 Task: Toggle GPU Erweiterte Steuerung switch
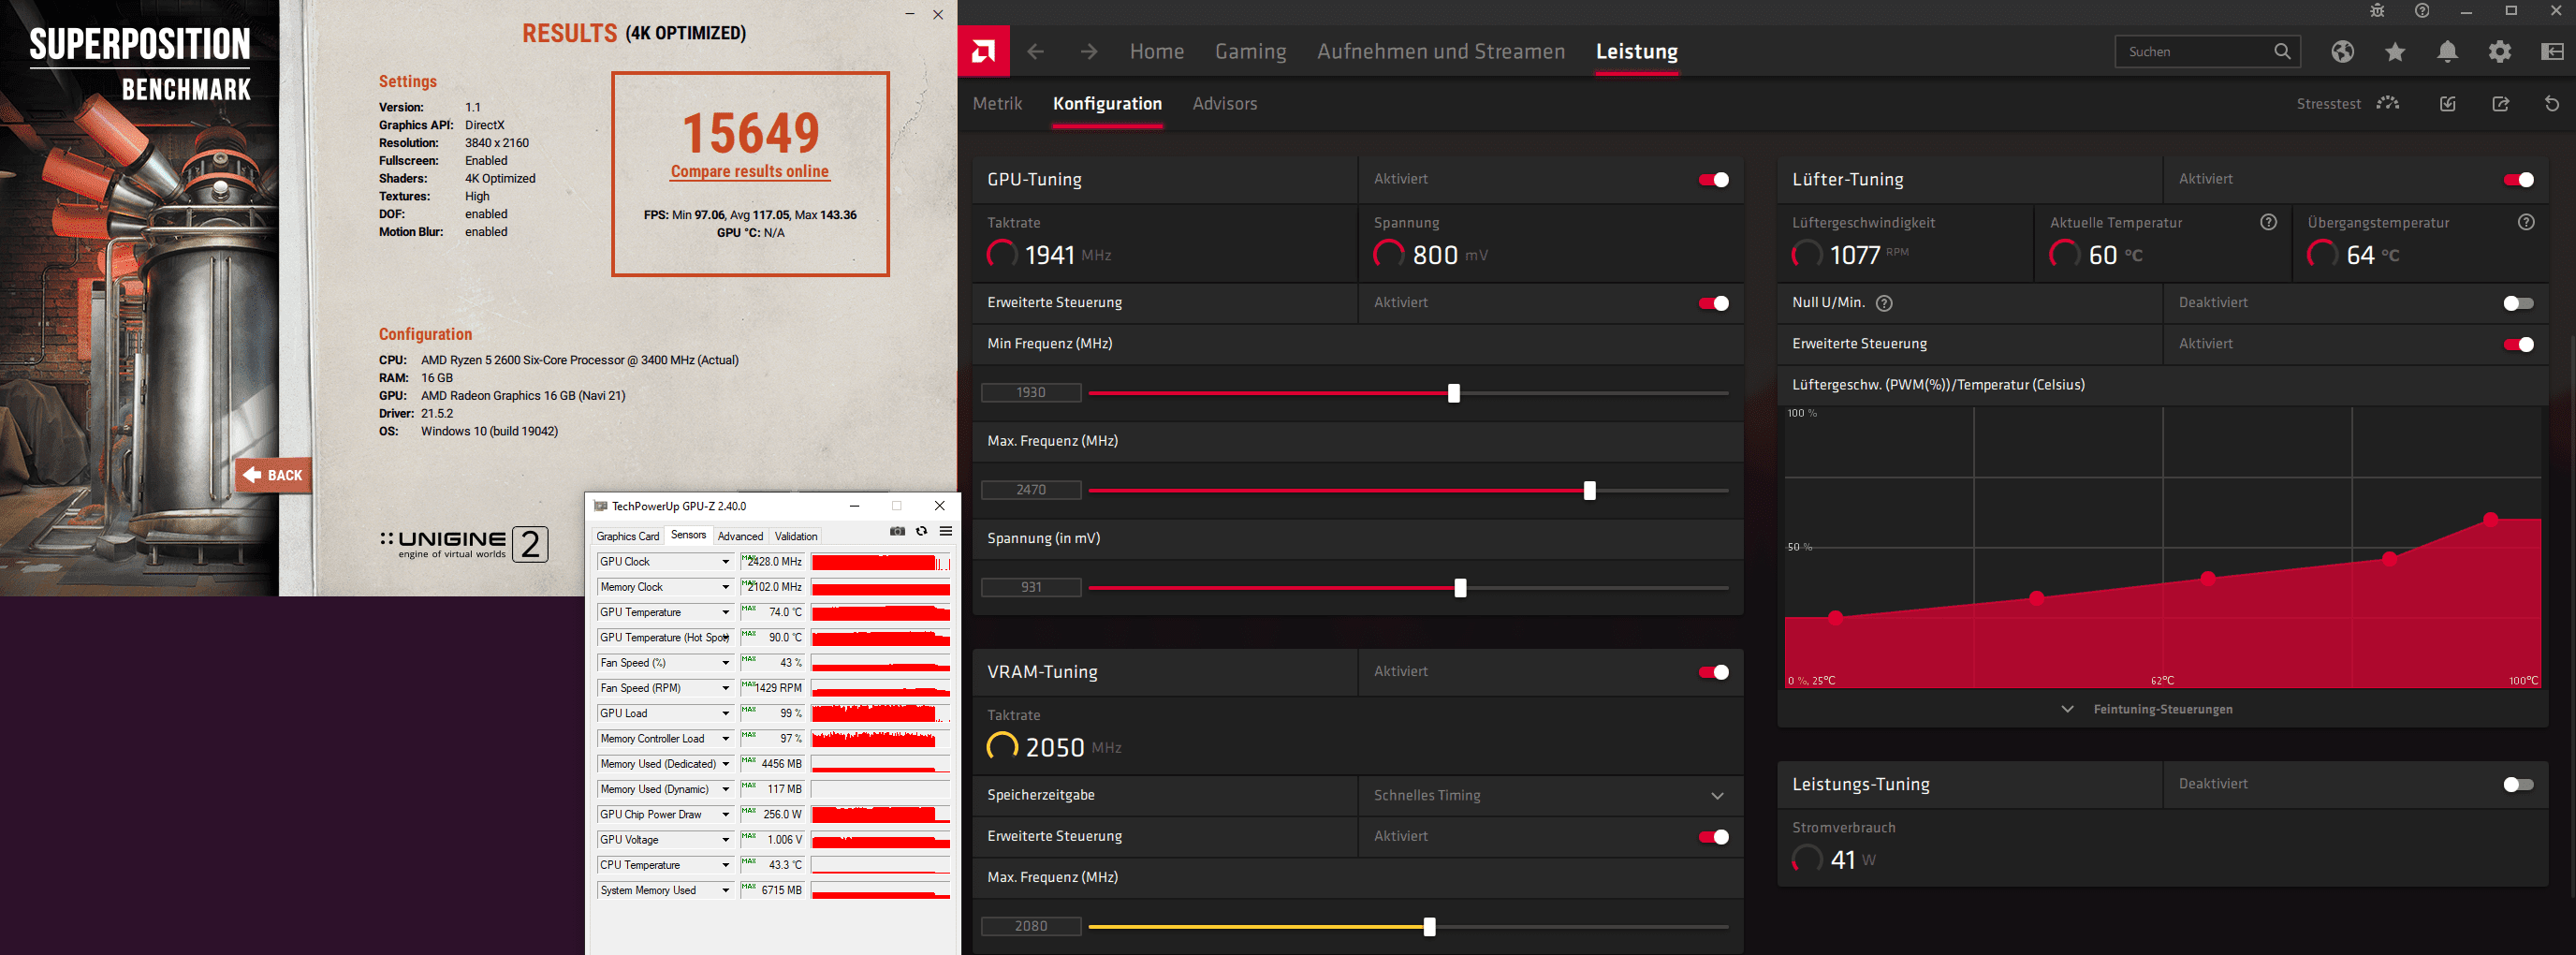(x=1713, y=303)
